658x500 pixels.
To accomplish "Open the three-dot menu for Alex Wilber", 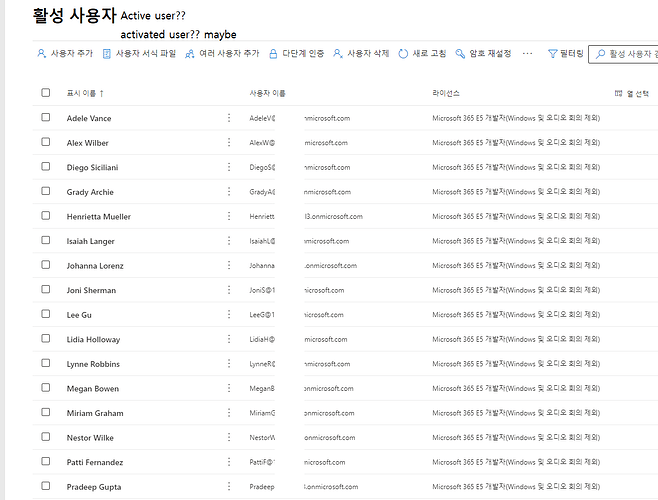I will click(229, 143).
